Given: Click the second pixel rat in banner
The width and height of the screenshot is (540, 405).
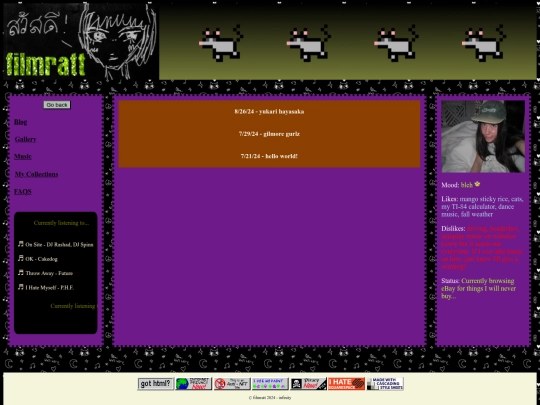Looking at the screenshot, I should coord(308,43).
